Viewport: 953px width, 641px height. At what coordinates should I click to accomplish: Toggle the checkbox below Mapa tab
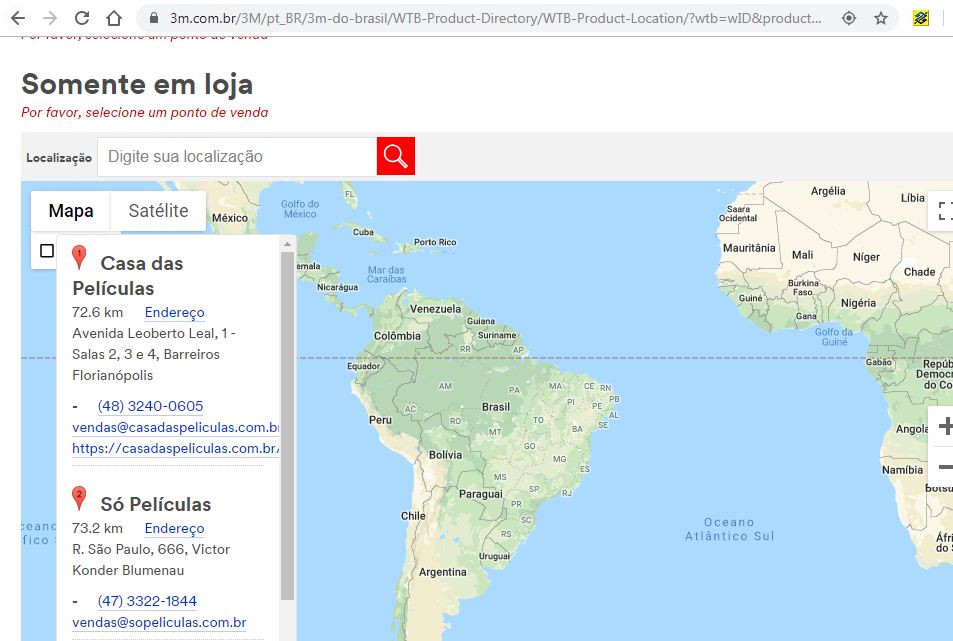click(47, 251)
